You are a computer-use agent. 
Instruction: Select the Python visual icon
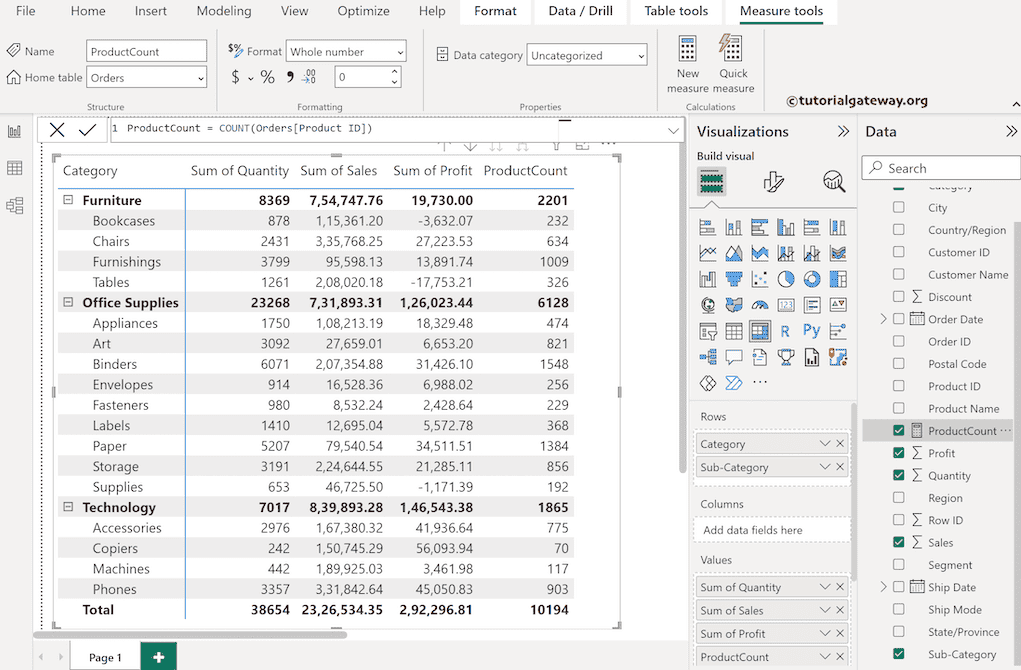813,329
